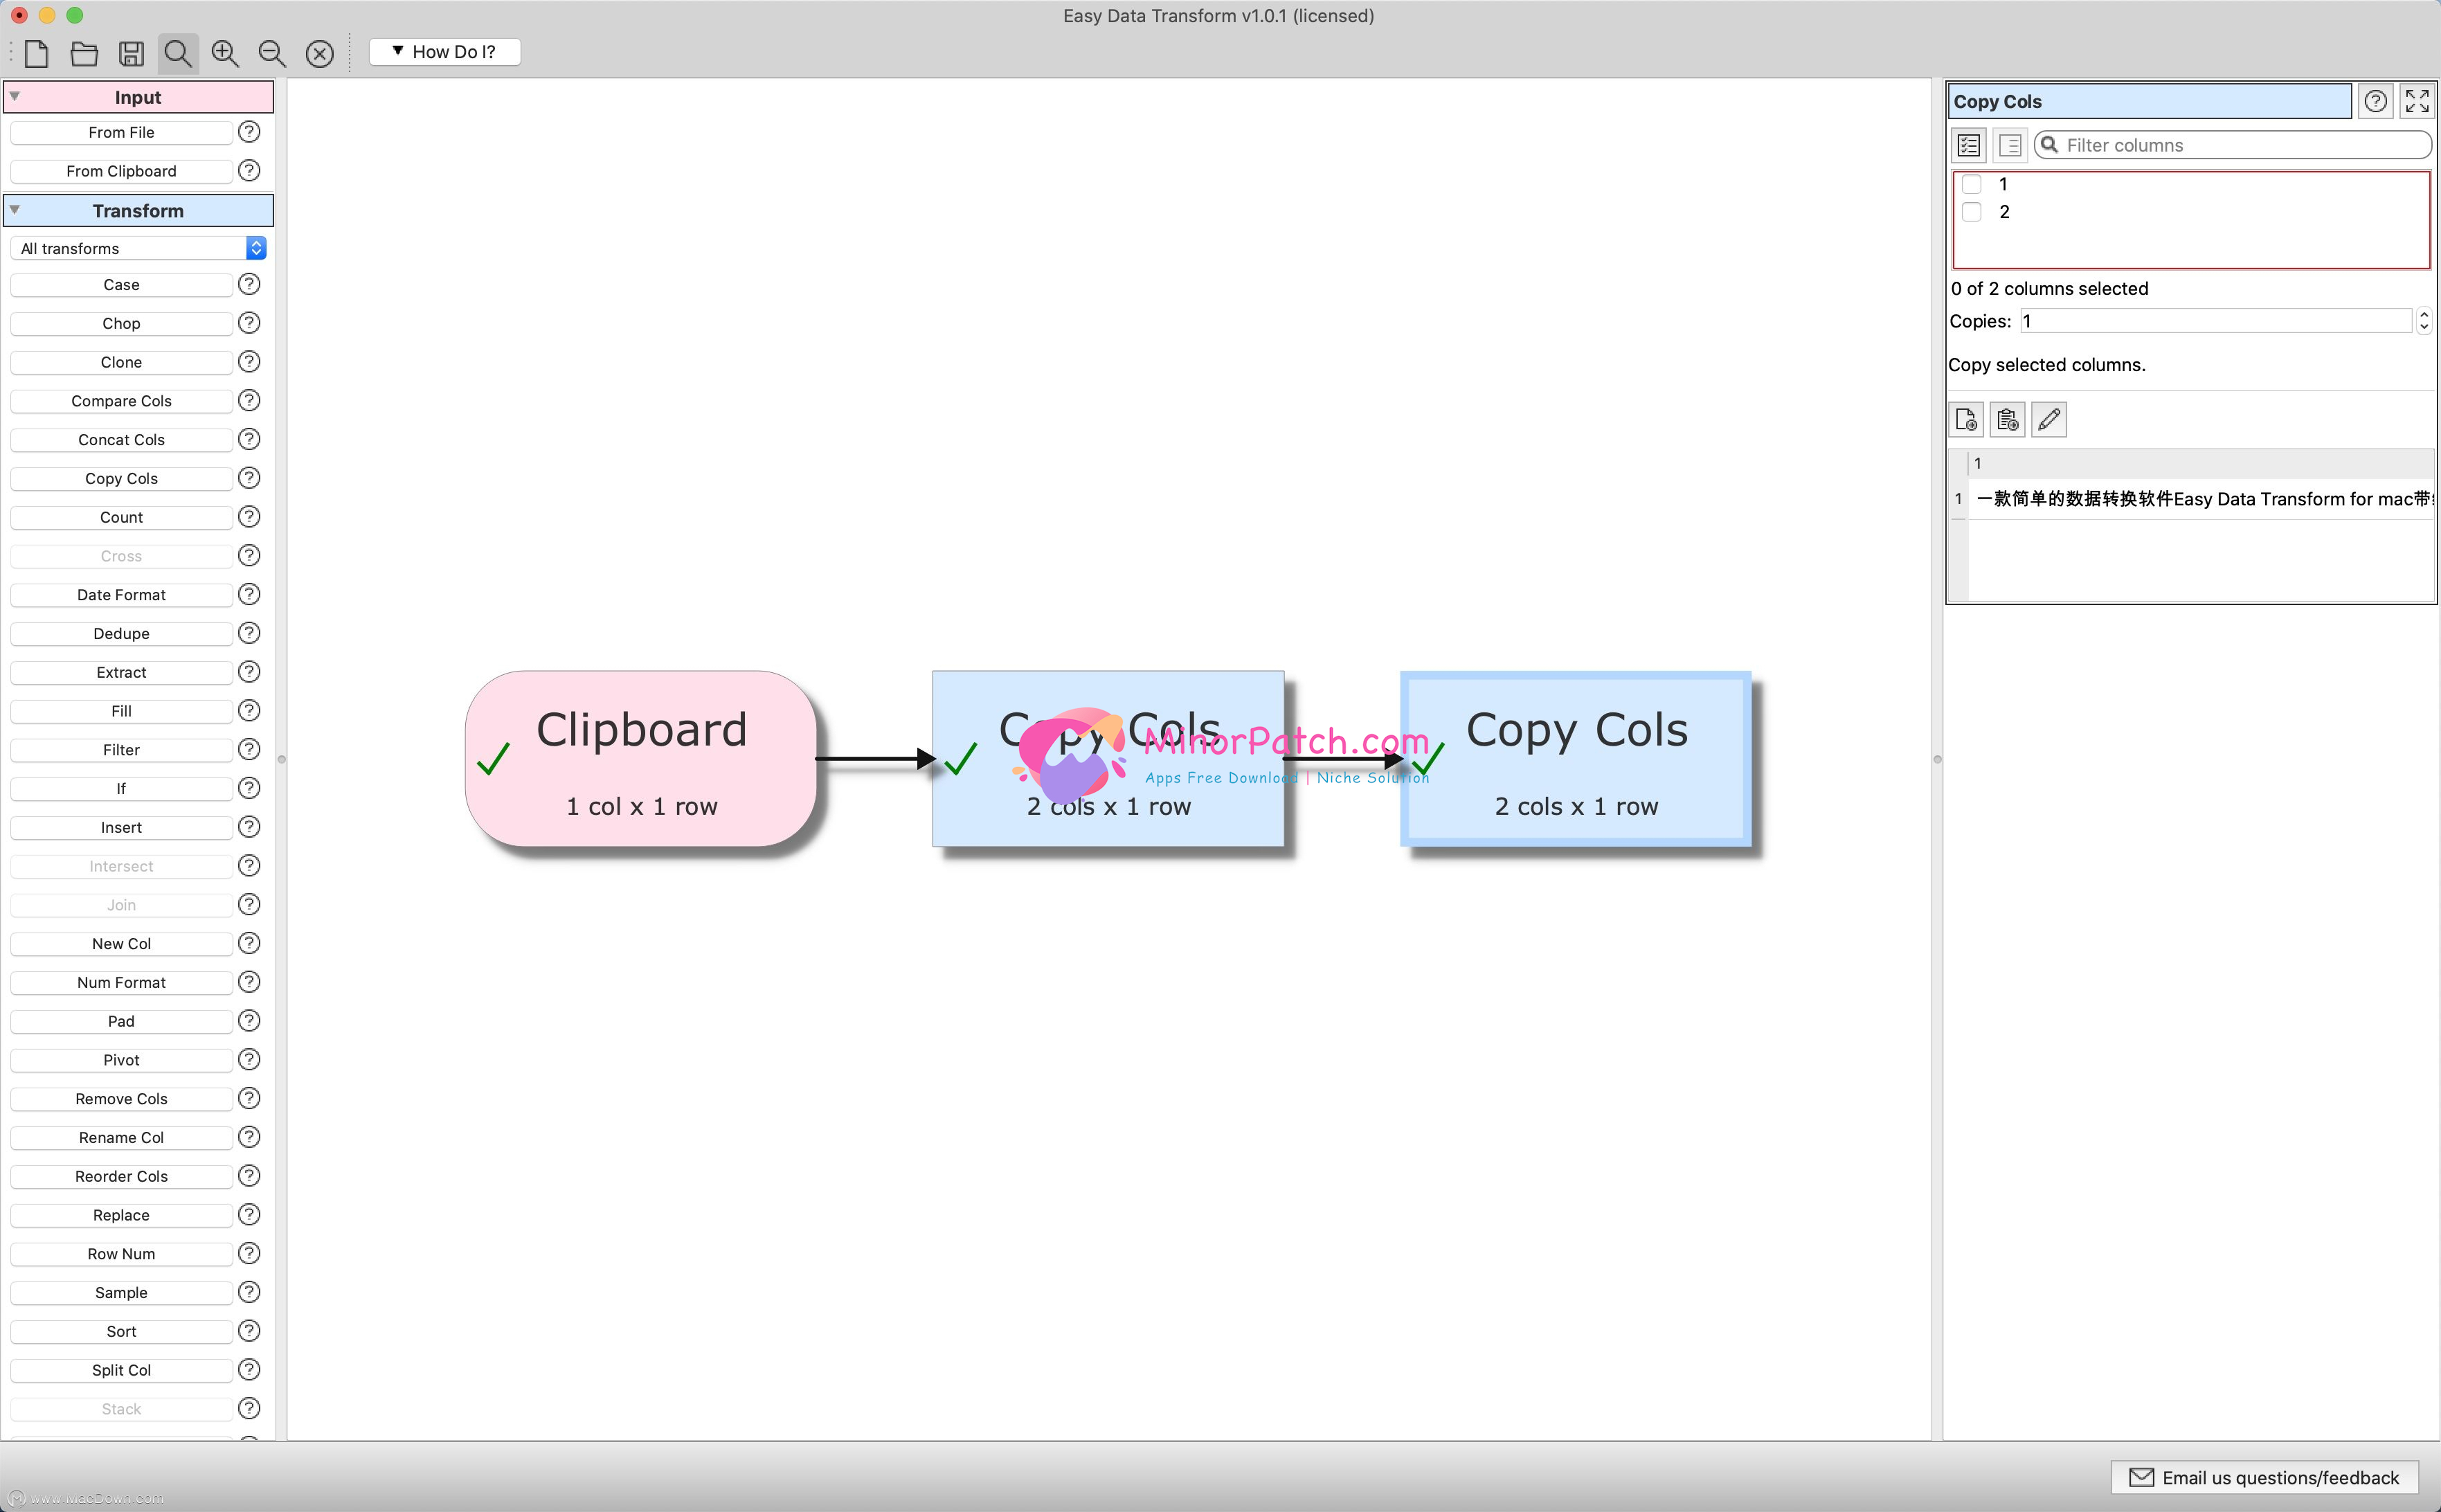
Task: Click the Remove Cols transform button
Action: point(121,1099)
